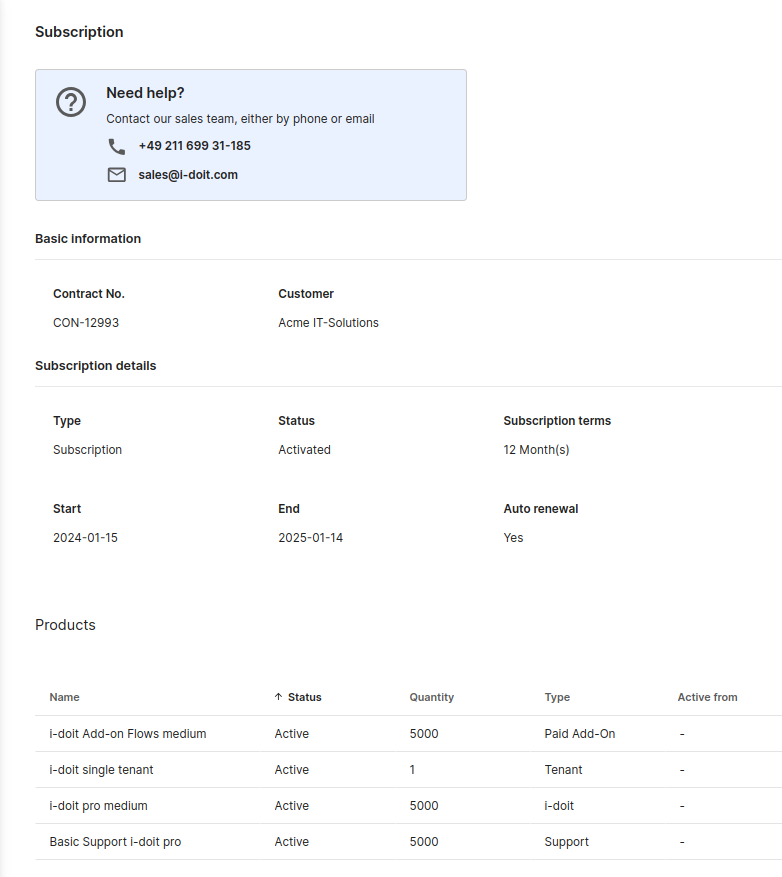Click the Need help? heading
Screen dimensions: 782x877
click(x=145, y=93)
